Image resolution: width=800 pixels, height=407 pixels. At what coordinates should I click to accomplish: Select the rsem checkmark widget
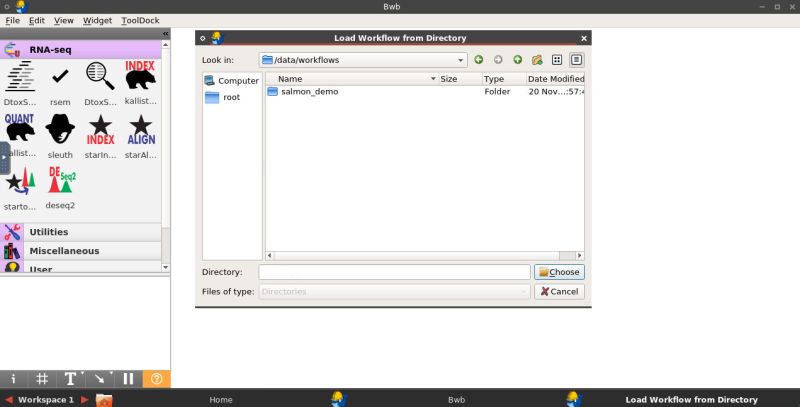click(x=60, y=77)
